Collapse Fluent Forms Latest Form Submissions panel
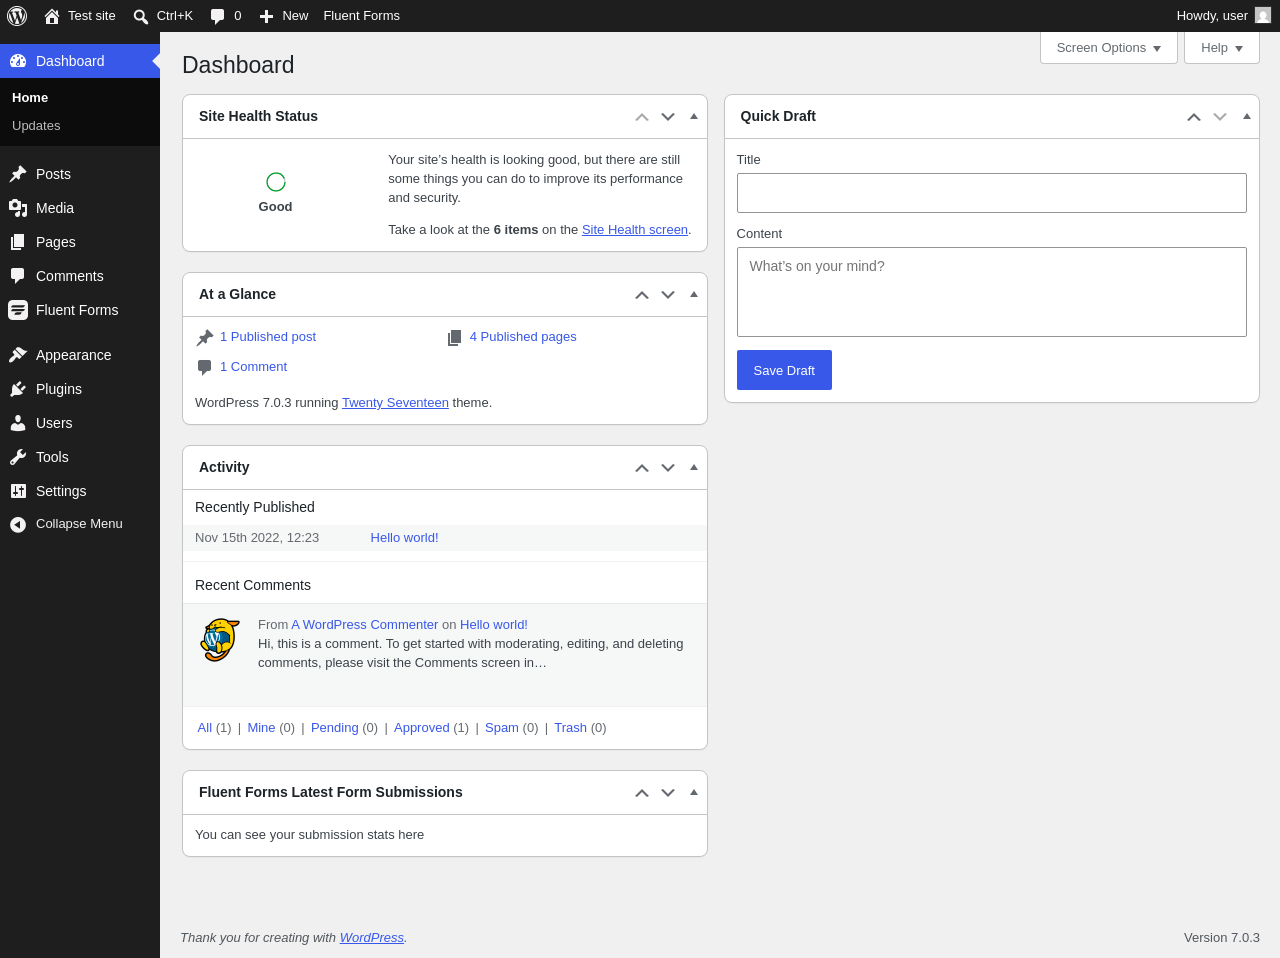 tap(694, 793)
